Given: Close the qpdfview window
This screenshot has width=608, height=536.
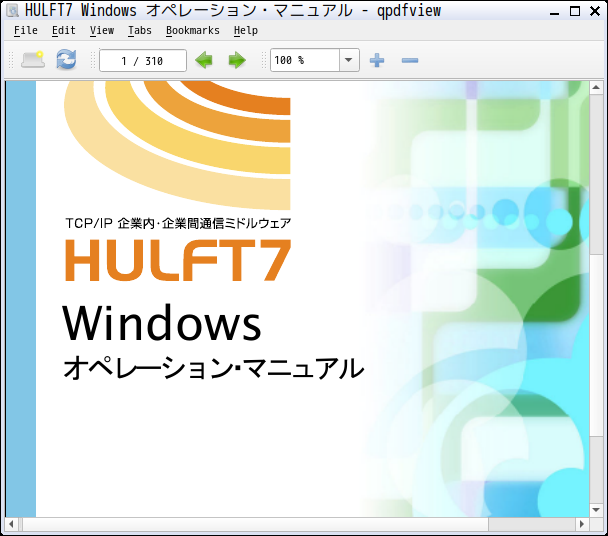Looking at the screenshot, I should [595, 11].
